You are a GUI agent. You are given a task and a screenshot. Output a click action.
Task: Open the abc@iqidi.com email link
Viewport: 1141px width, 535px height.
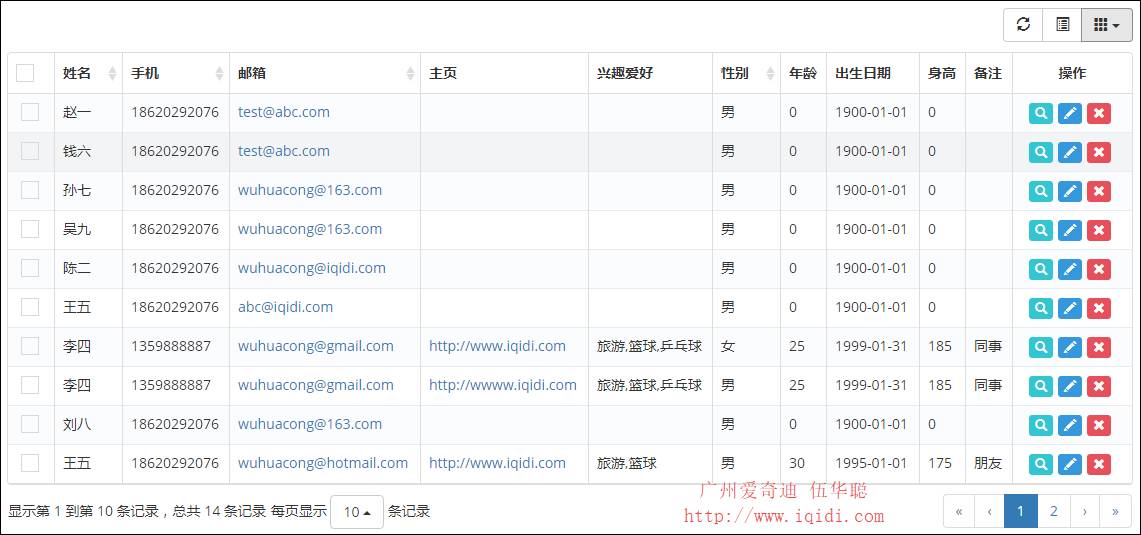tap(285, 307)
